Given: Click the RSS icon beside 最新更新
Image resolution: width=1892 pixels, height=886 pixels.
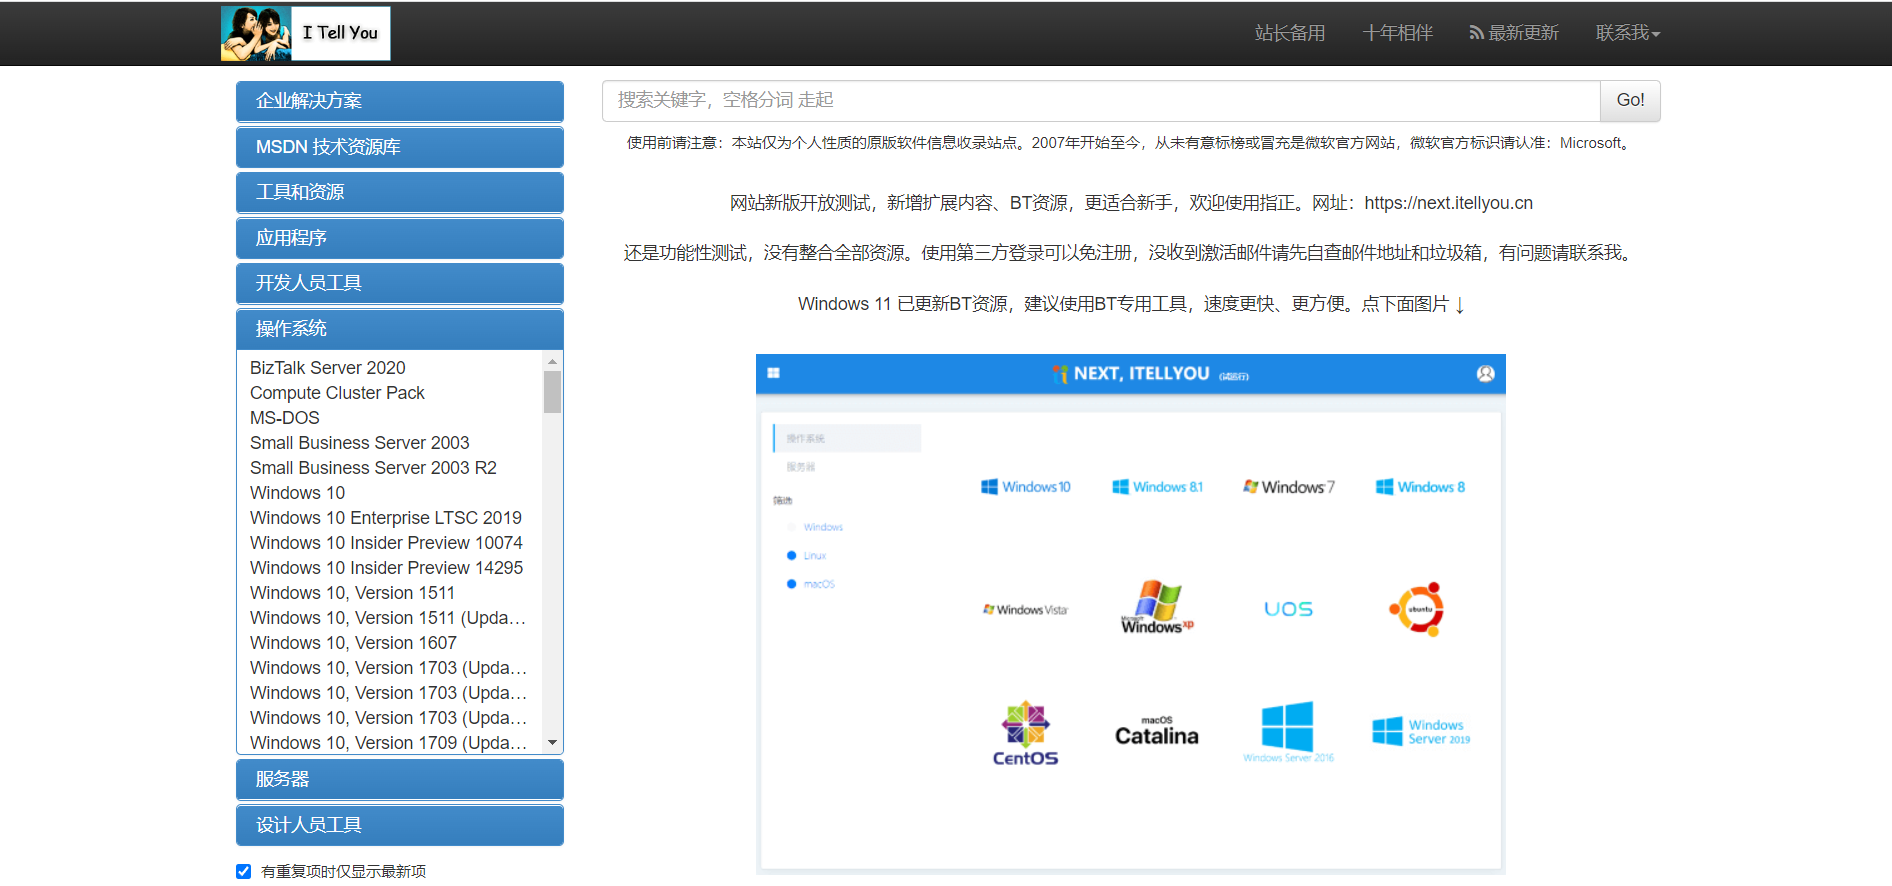Looking at the screenshot, I should coord(1476,33).
